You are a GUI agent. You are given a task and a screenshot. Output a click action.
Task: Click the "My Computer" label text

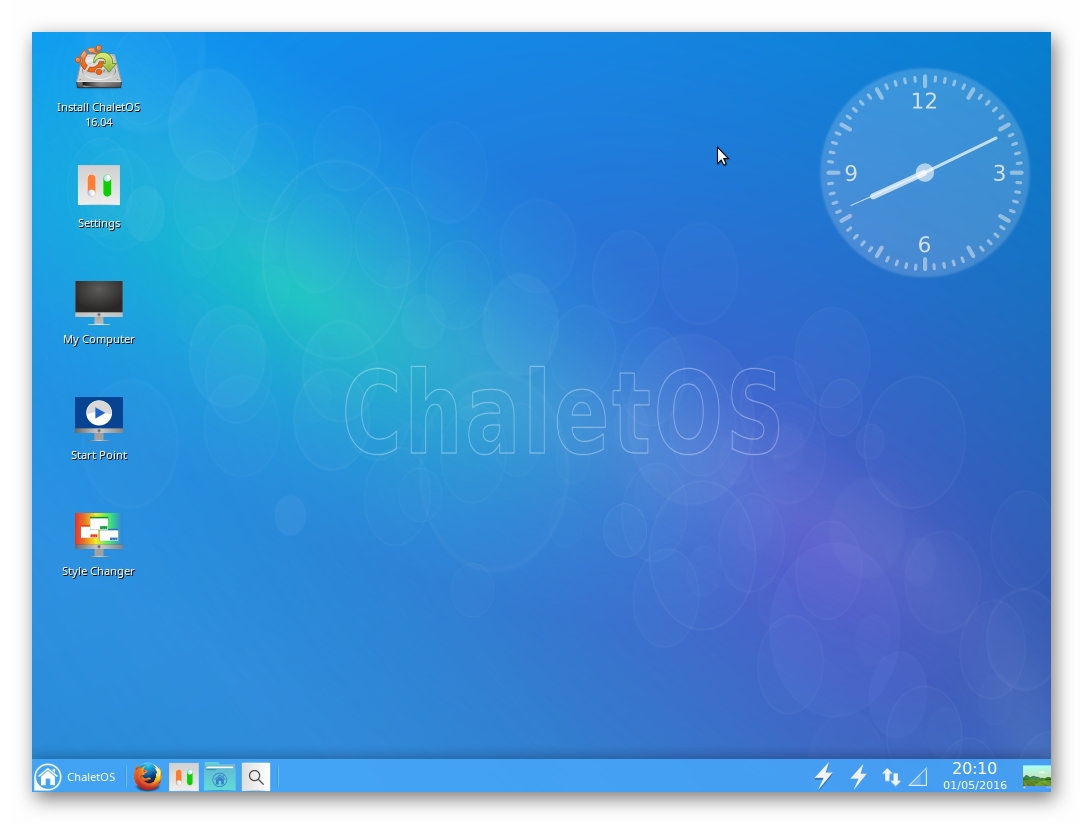pyautogui.click(x=99, y=339)
